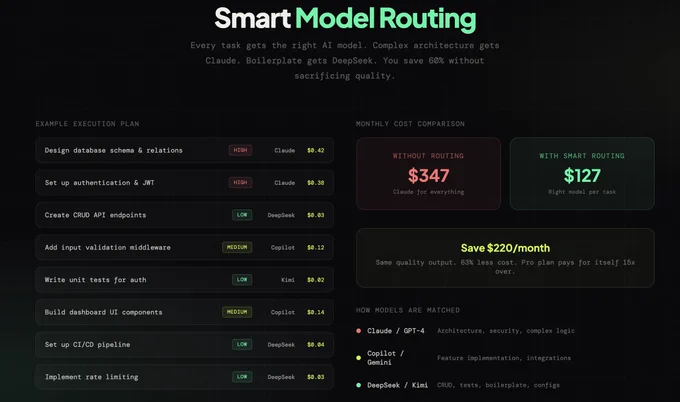Image resolution: width=680 pixels, height=402 pixels.
Task: Open the Design database schema & relations task
Action: point(184,150)
